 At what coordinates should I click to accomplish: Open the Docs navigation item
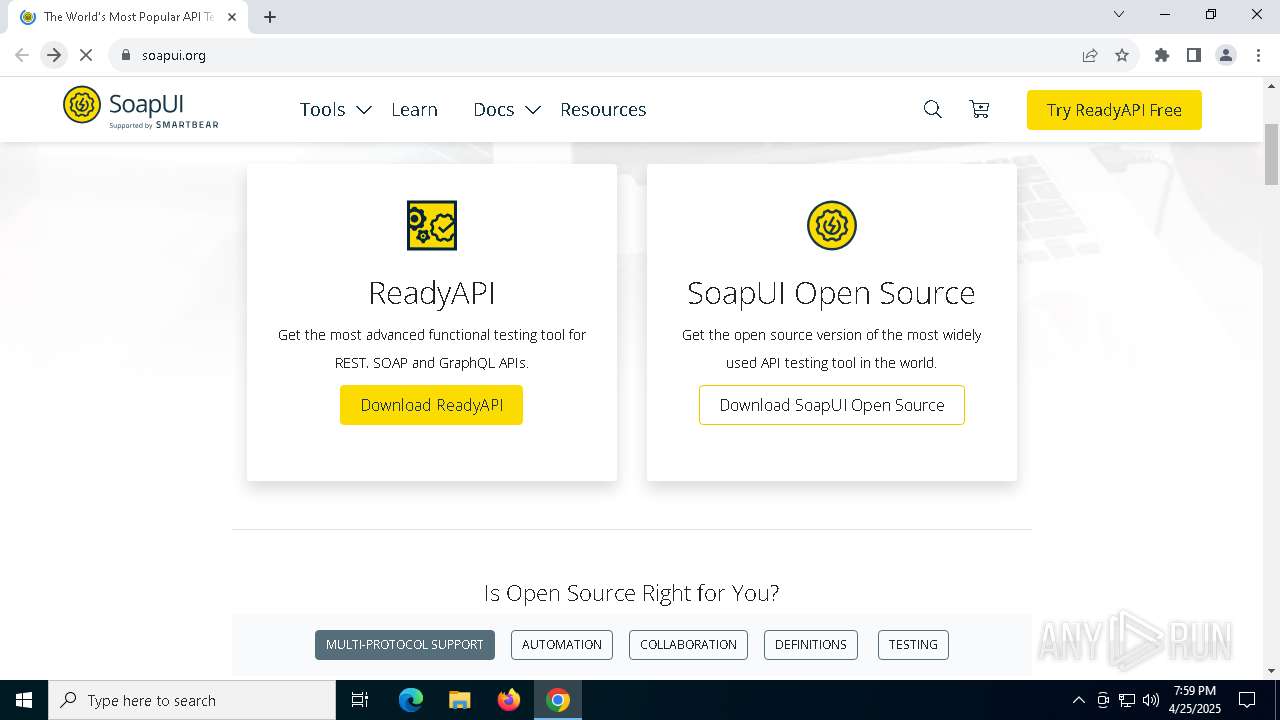click(x=493, y=110)
